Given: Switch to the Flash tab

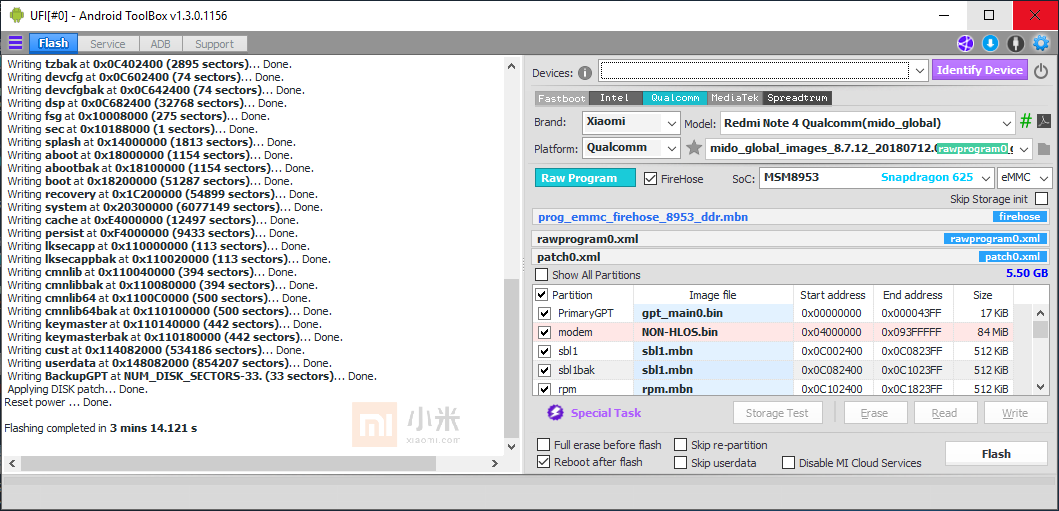Looking at the screenshot, I should point(53,43).
